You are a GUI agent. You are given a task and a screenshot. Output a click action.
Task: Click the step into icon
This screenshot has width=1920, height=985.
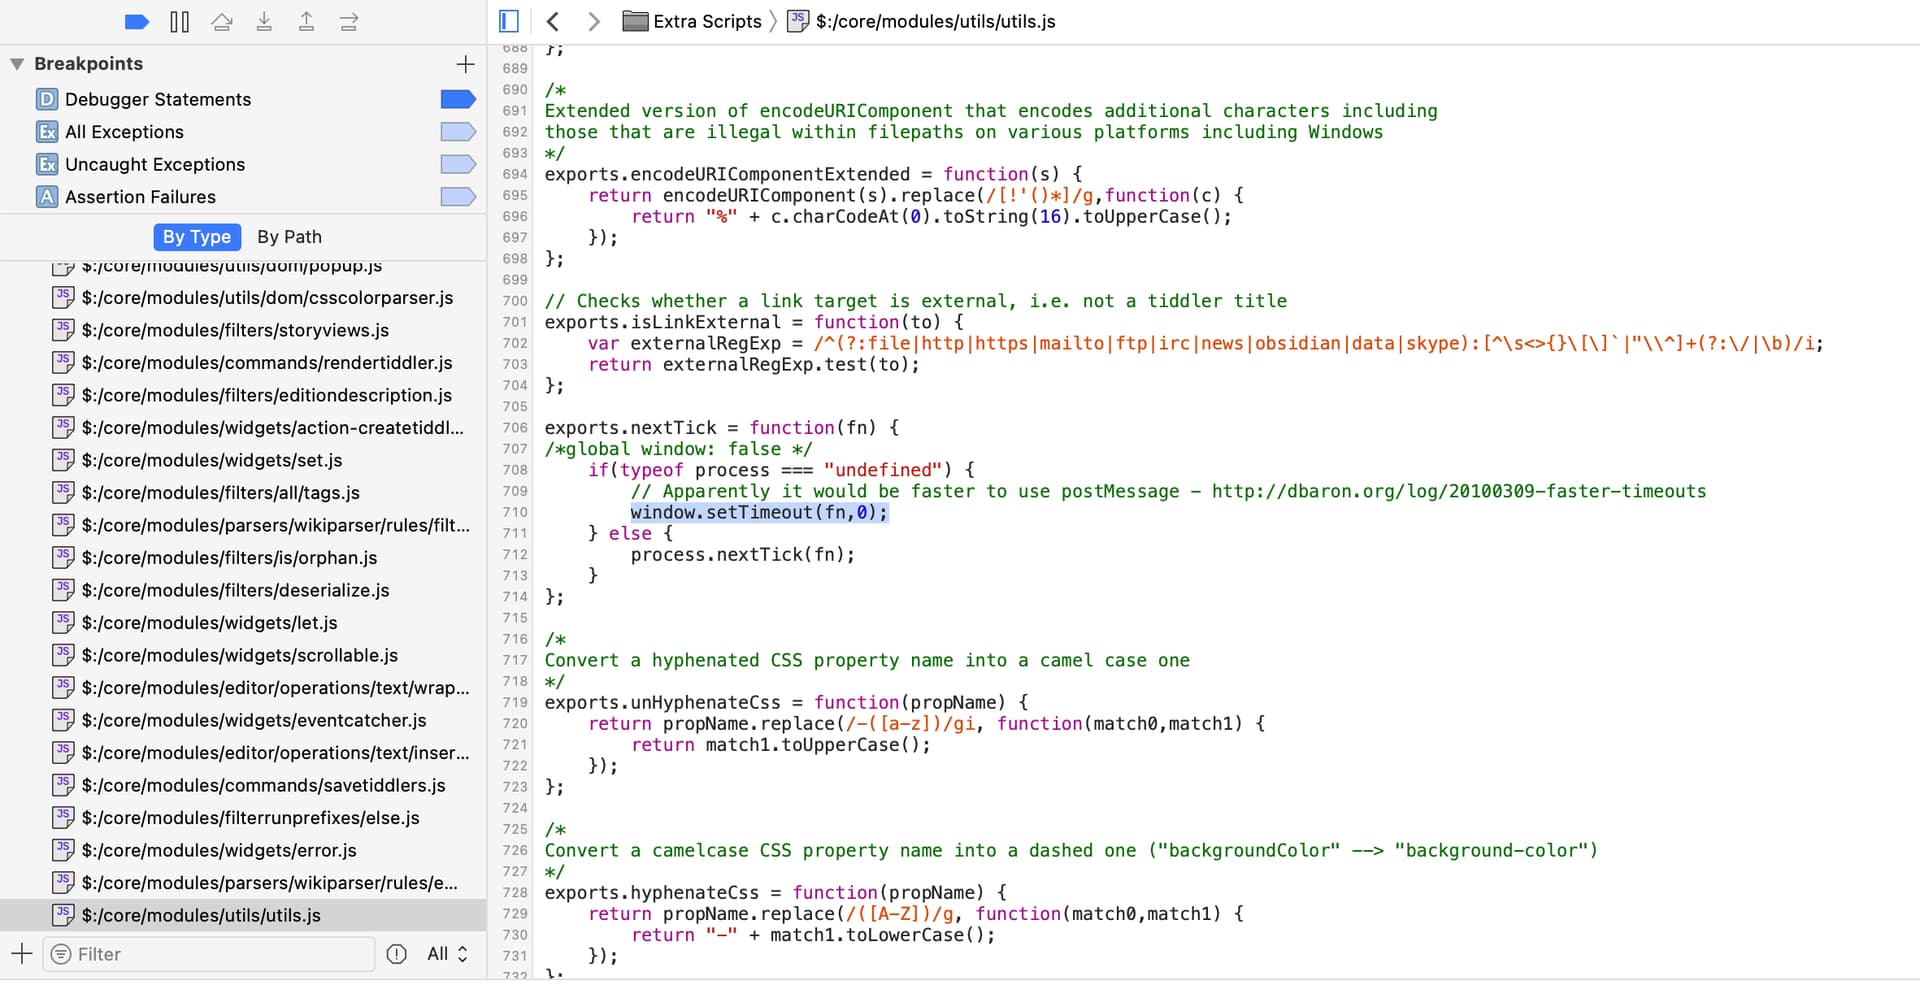[264, 22]
